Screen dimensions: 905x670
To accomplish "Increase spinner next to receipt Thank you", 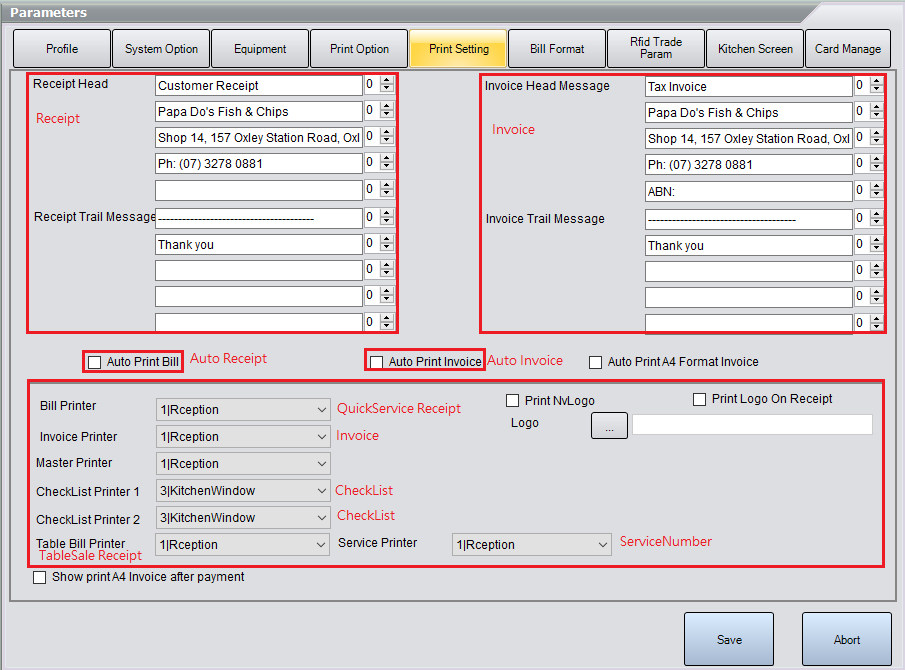I will click(387, 239).
